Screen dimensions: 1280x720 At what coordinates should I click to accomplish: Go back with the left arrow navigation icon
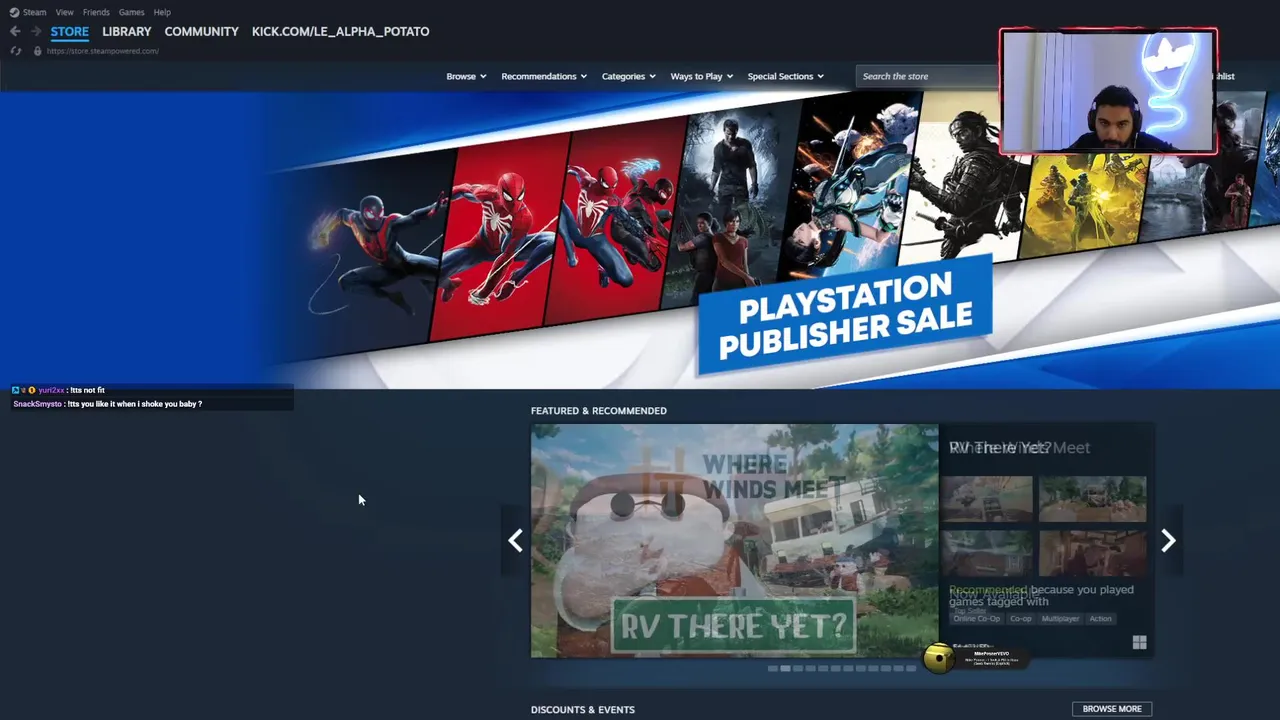point(15,31)
